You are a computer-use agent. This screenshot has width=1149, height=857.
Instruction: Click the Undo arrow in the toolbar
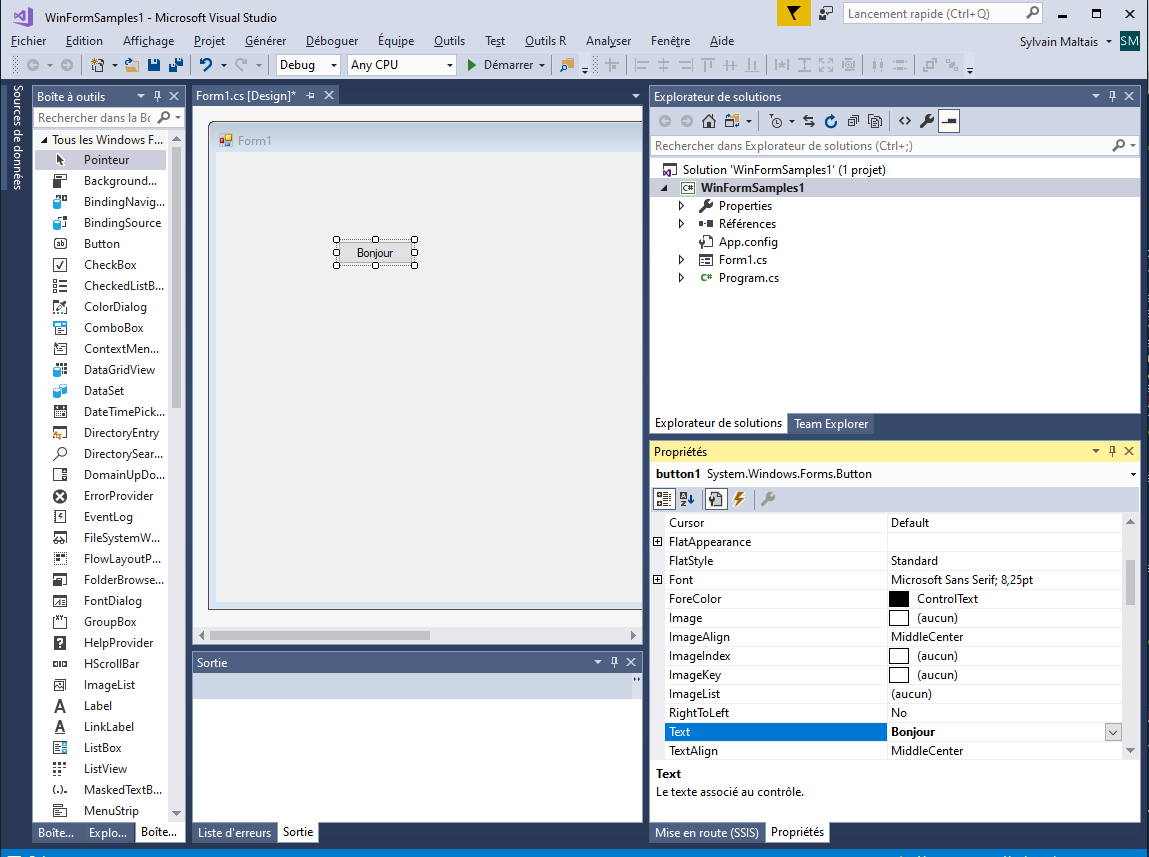pyautogui.click(x=205, y=65)
